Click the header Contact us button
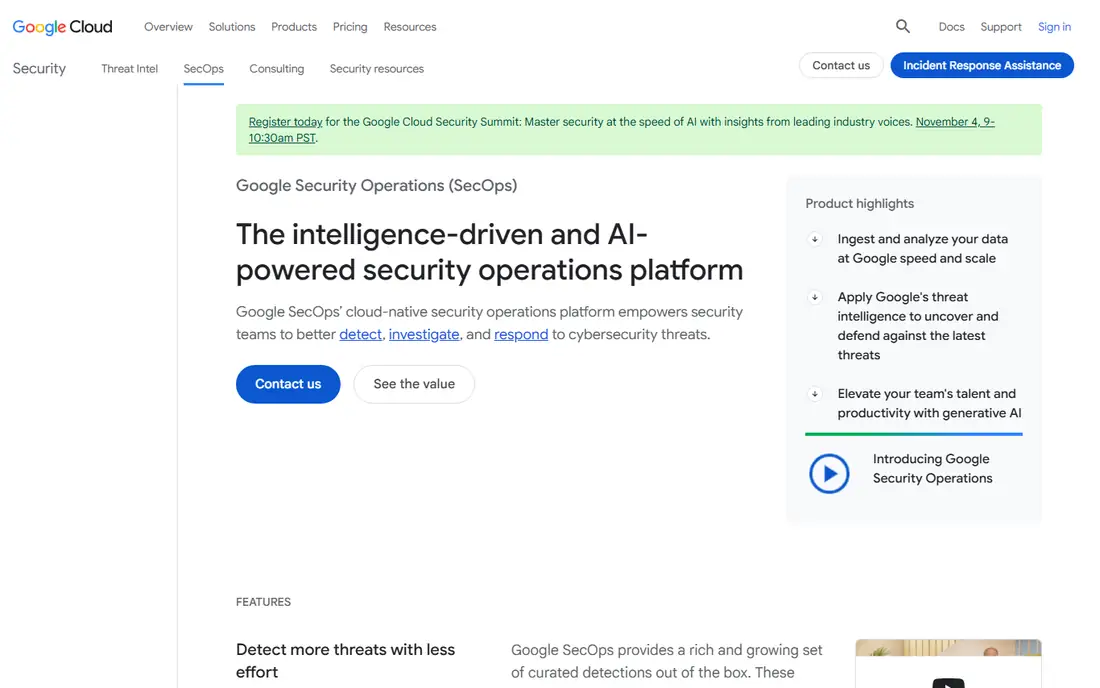The width and height of the screenshot is (1100, 688). [x=840, y=65]
